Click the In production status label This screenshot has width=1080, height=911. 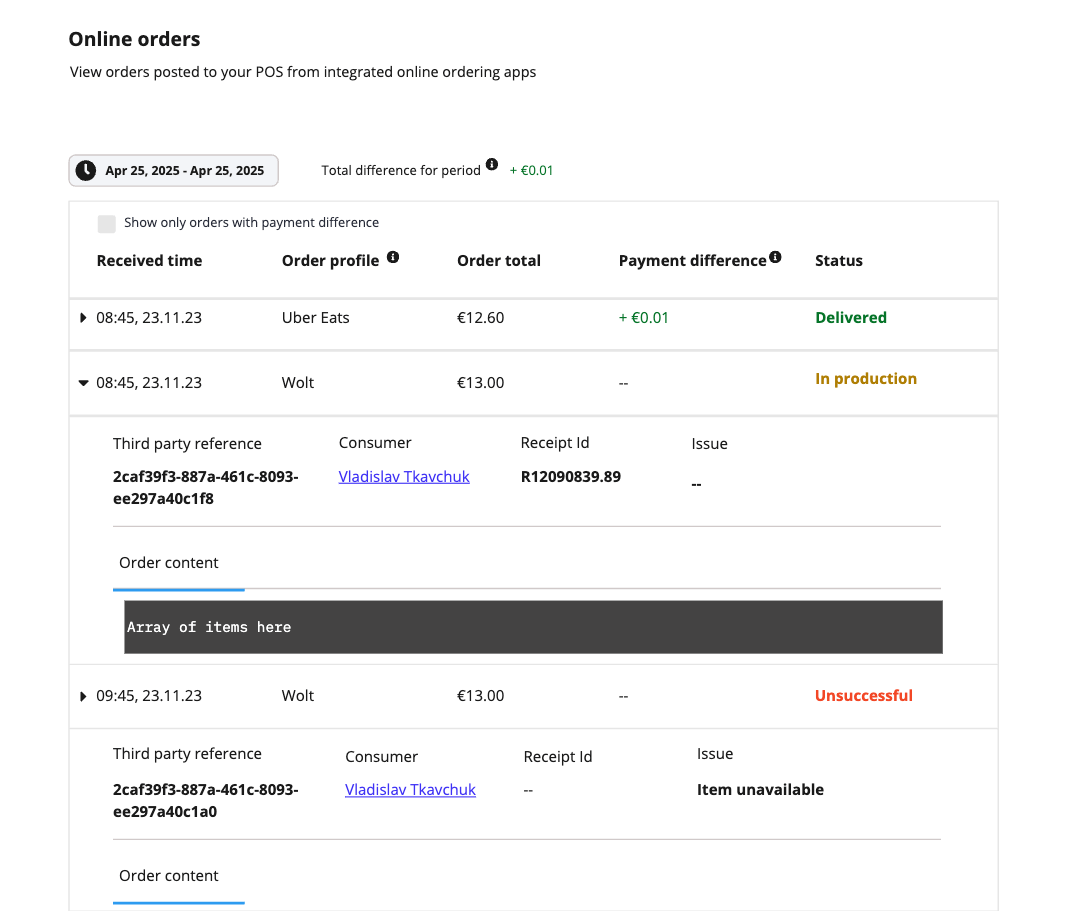click(866, 379)
